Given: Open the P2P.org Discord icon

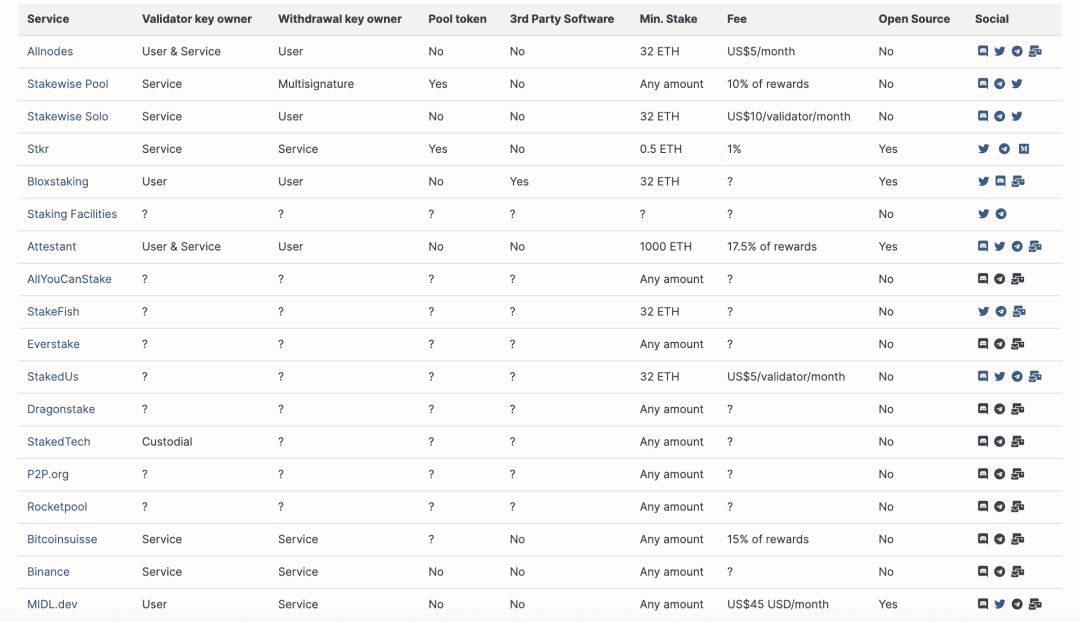Looking at the screenshot, I should (x=983, y=474).
